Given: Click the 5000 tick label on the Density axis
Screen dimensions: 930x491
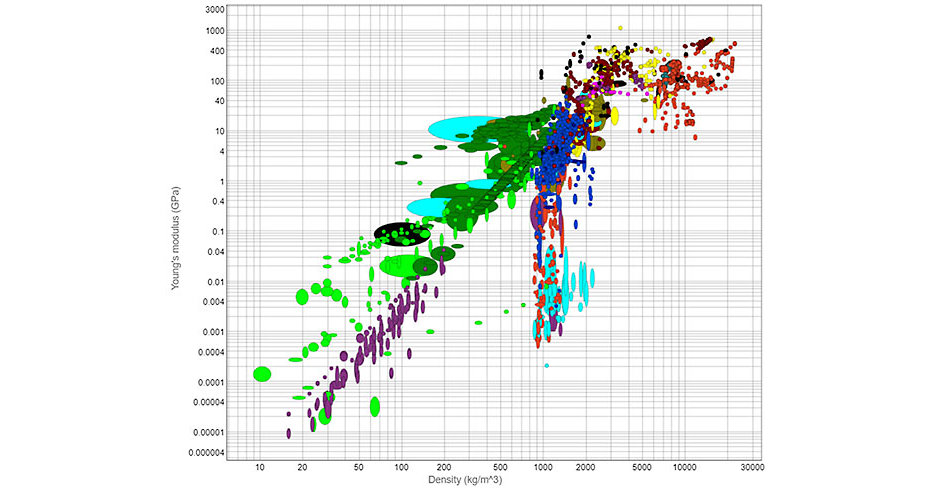Looking at the screenshot, I should click(x=642, y=468).
